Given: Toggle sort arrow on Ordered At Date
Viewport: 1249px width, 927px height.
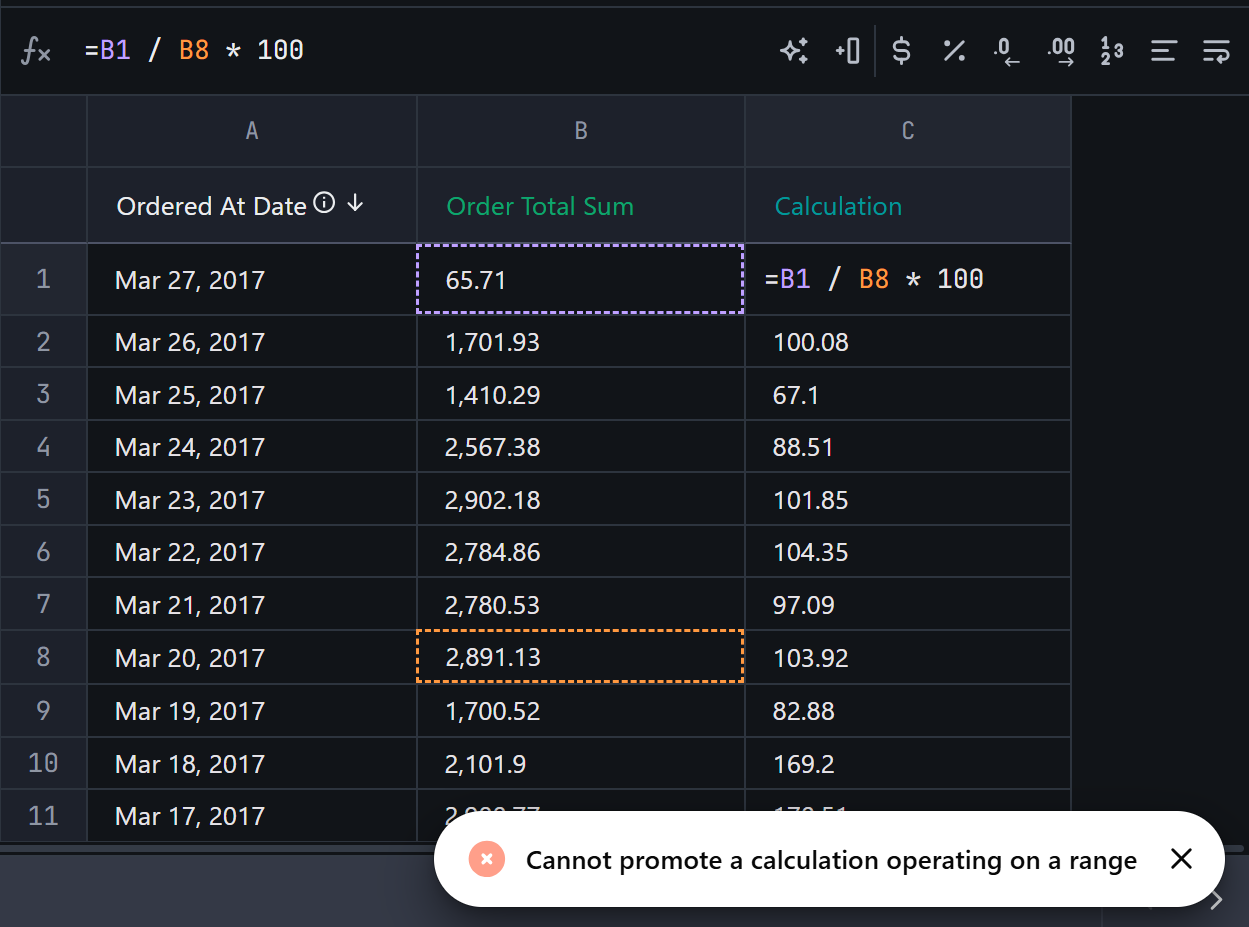Looking at the screenshot, I should coord(355,204).
